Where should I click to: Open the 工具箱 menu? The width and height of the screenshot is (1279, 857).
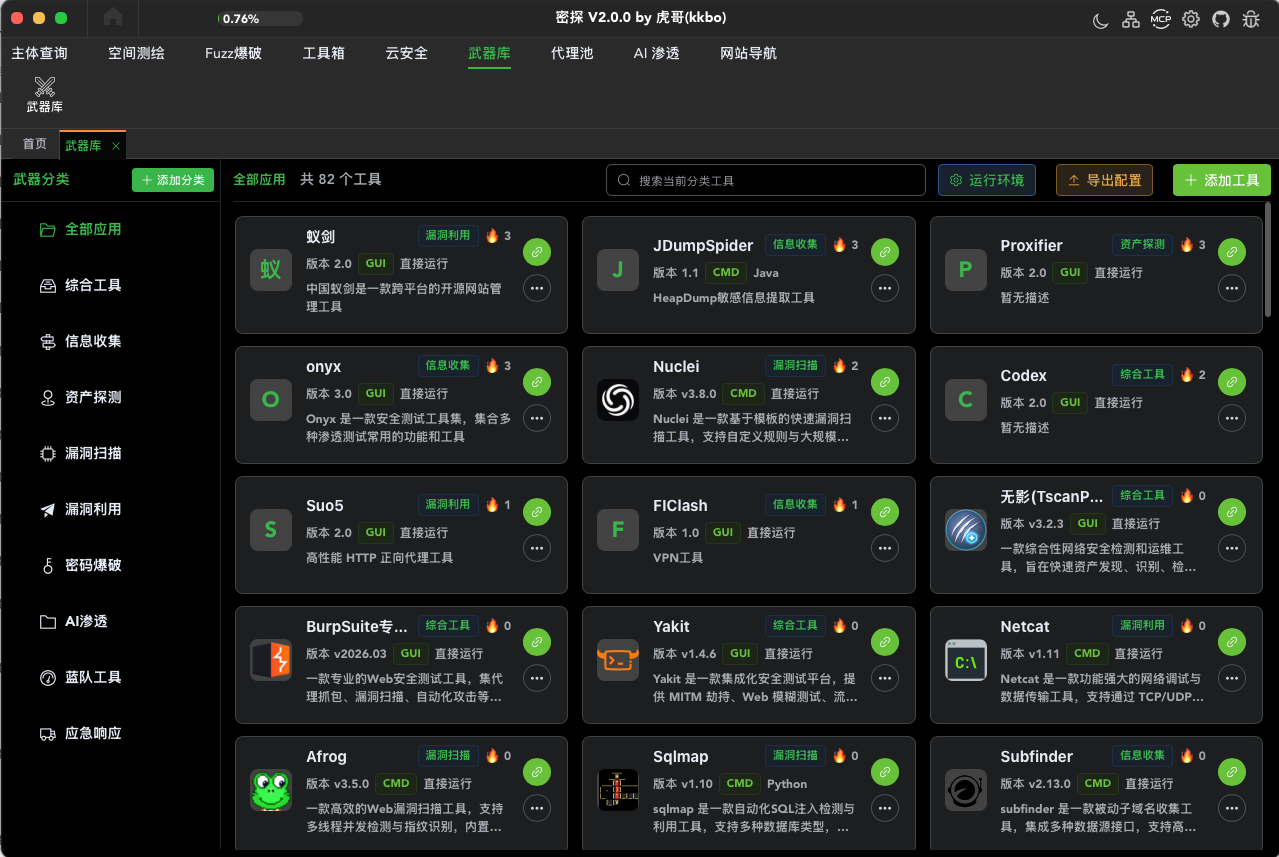[x=323, y=53]
